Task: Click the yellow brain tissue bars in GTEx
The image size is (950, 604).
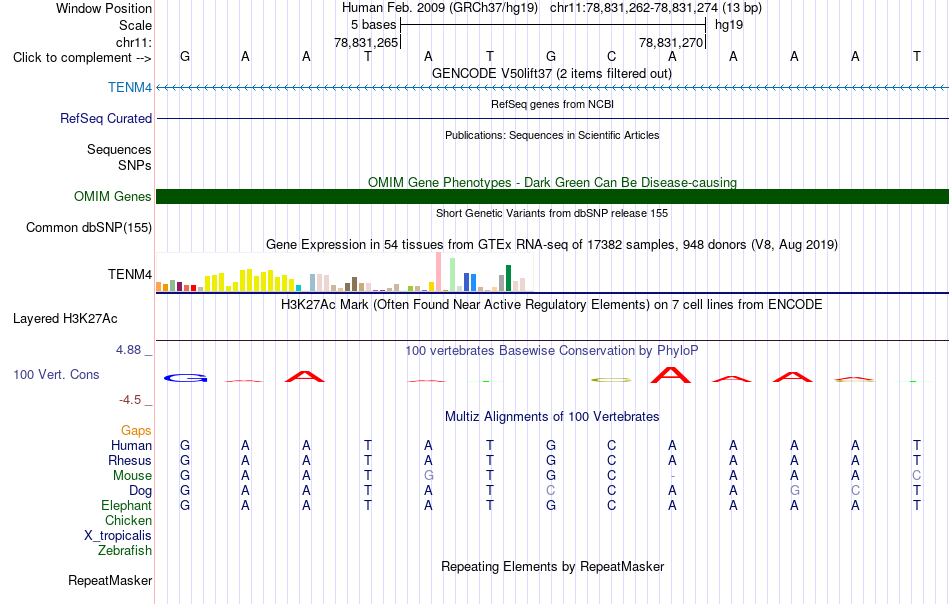Action: [x=252, y=280]
